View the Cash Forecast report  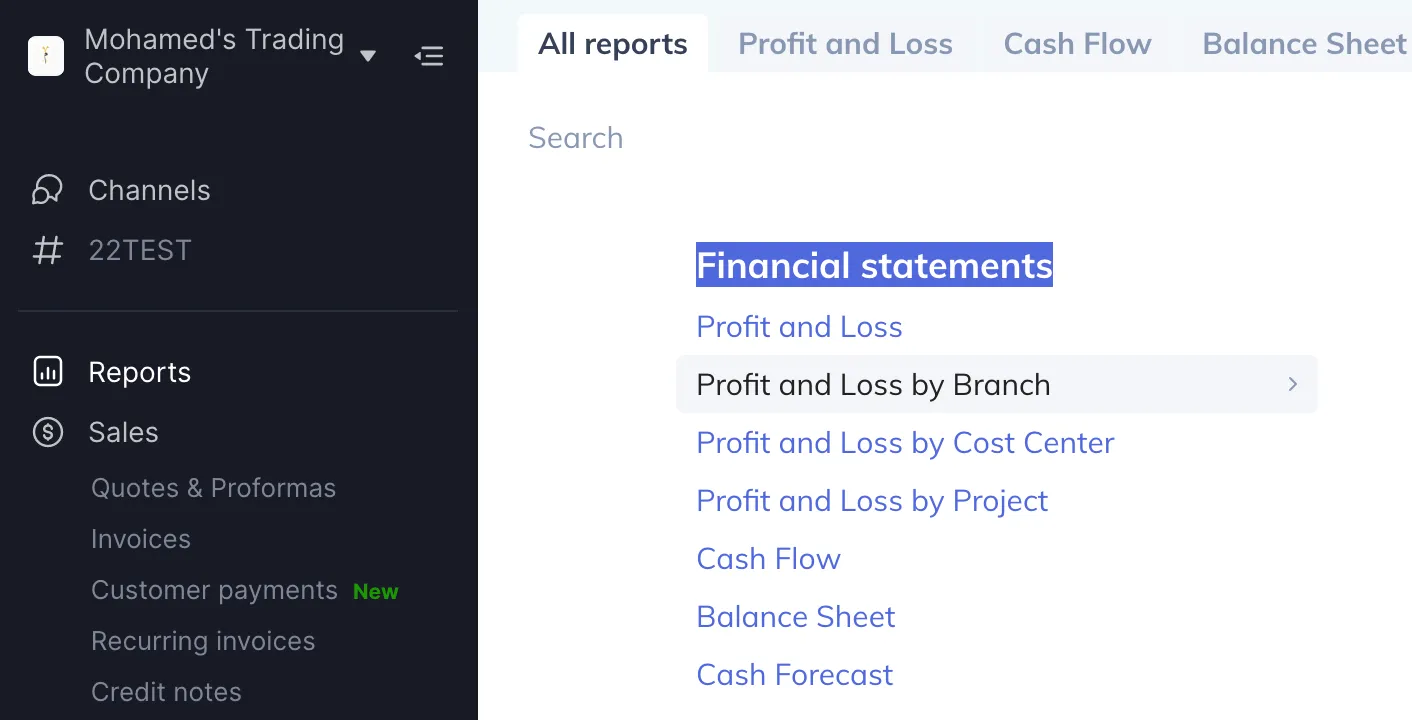794,674
